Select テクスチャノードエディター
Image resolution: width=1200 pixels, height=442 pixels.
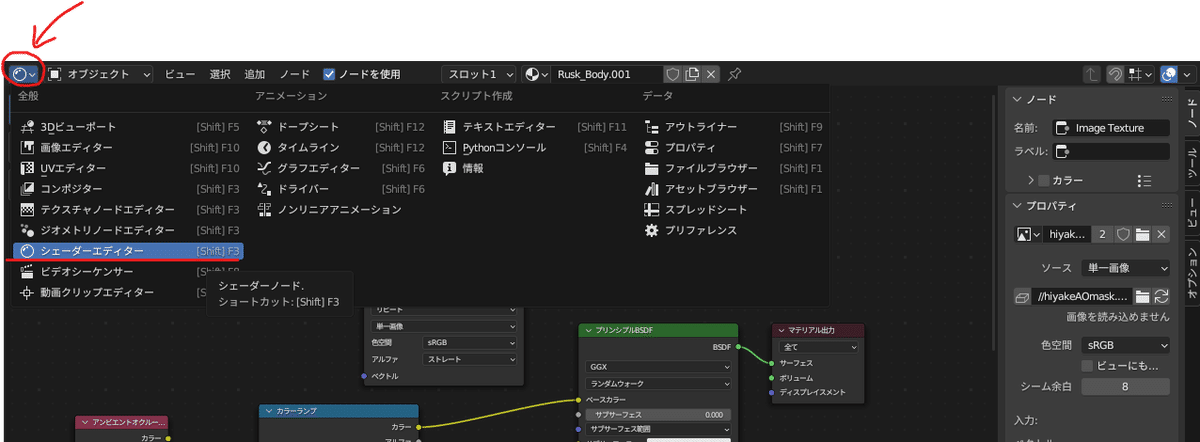point(128,209)
